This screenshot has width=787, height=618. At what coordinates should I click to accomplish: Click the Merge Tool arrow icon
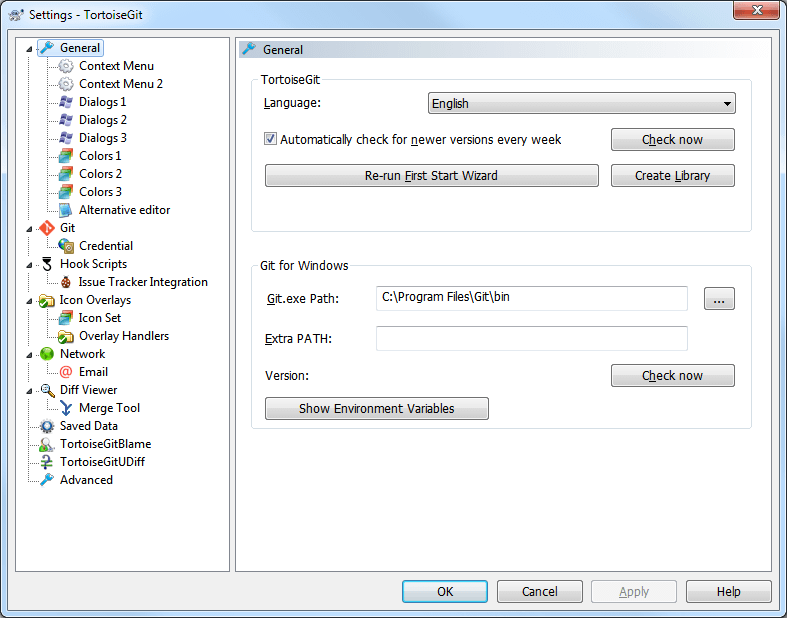click(66, 408)
